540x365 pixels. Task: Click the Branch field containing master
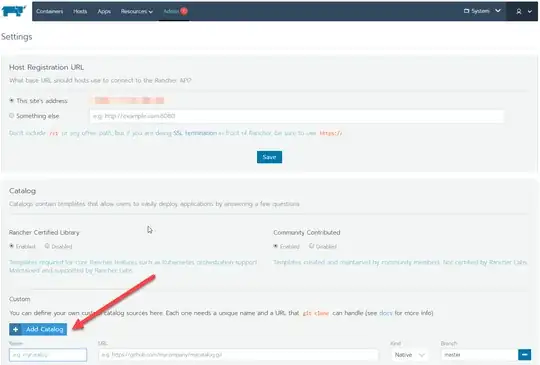coord(479,355)
